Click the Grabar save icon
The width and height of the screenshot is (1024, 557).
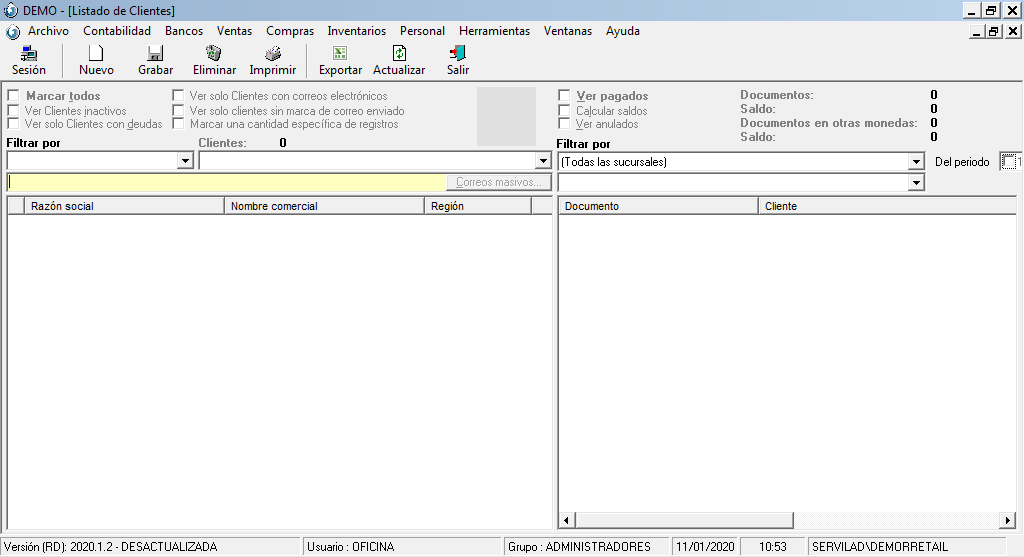point(155,55)
